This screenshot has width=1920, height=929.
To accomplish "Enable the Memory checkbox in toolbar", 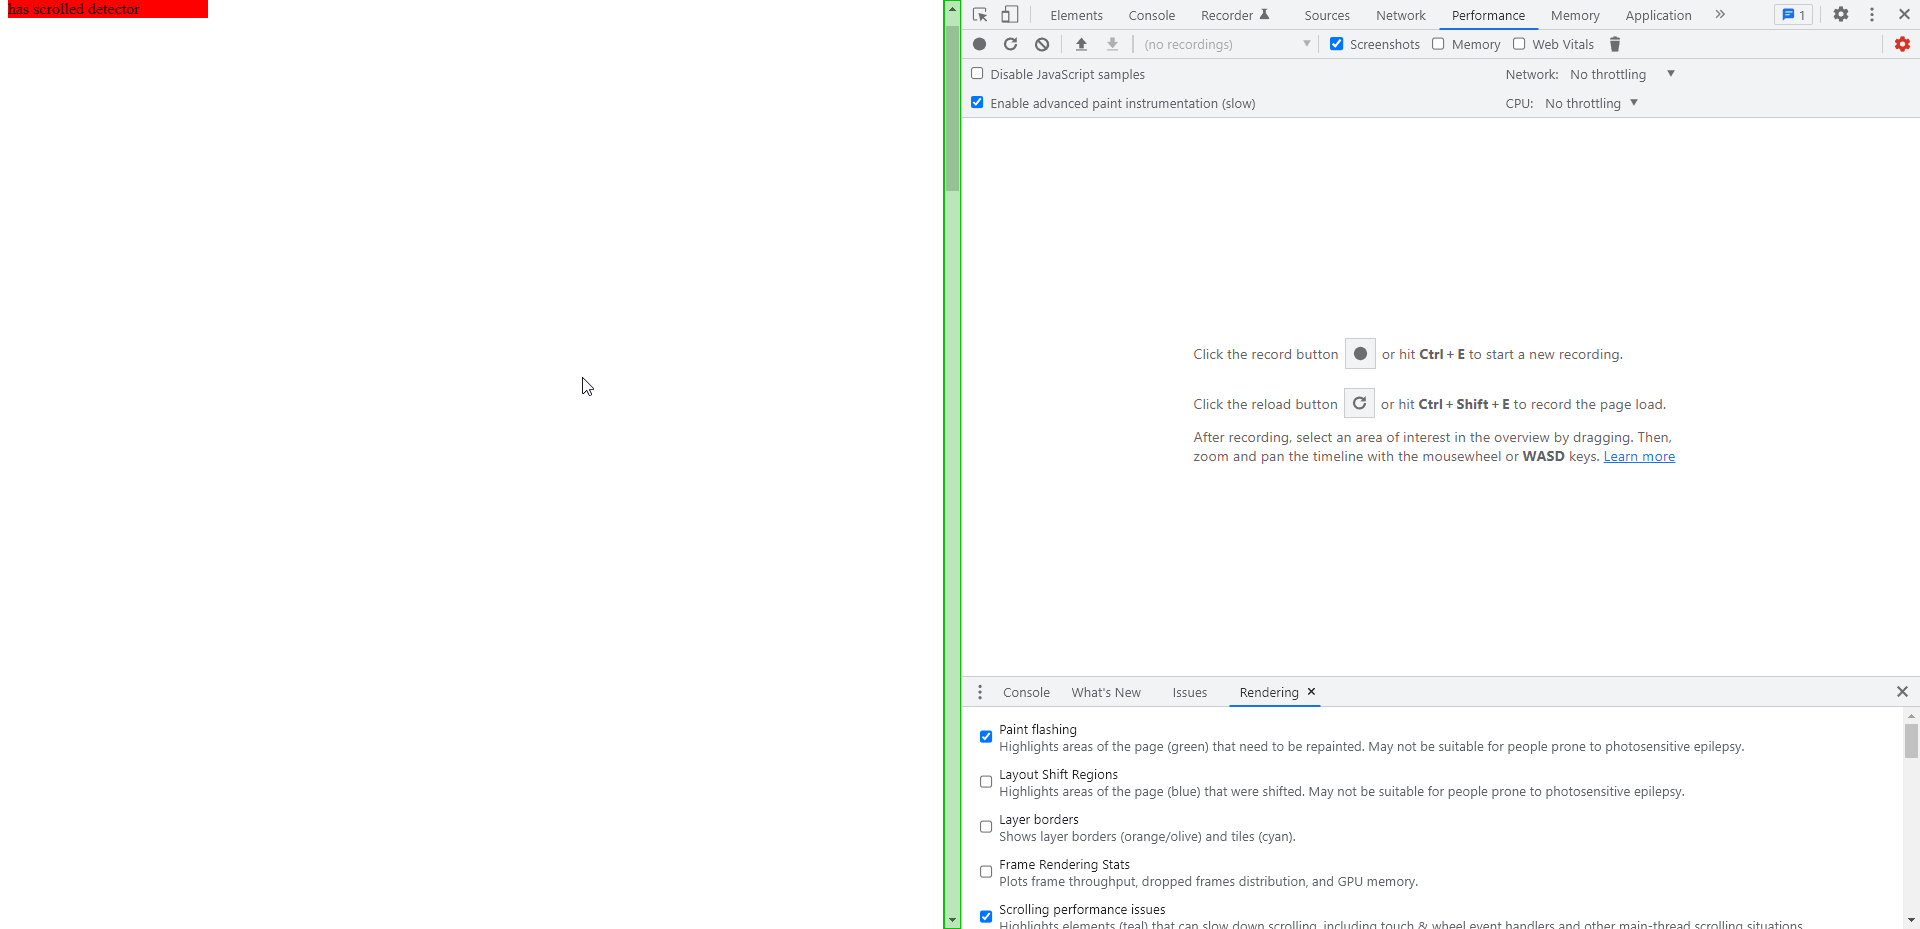I will (x=1438, y=44).
